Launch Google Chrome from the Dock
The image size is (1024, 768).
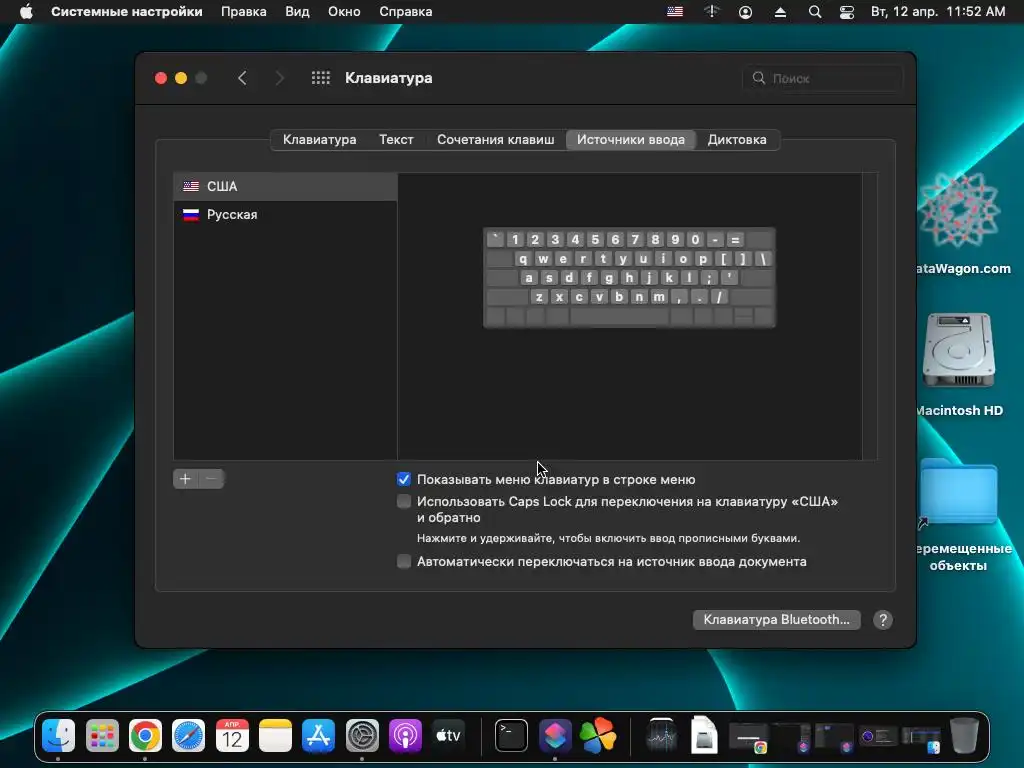(145, 736)
